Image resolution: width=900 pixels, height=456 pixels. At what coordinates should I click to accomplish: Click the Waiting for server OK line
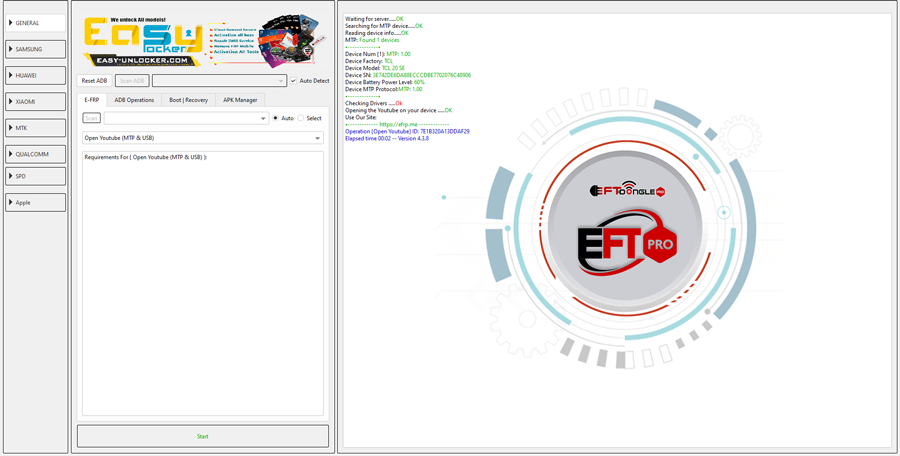374,19
